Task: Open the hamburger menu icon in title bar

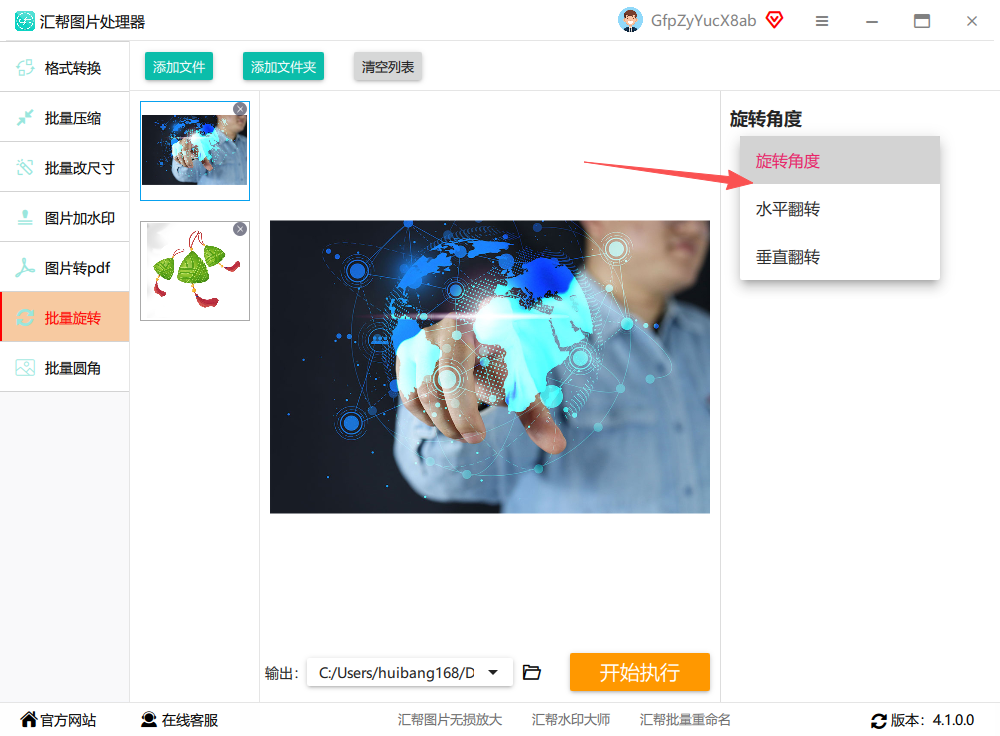Action: pyautogui.click(x=822, y=21)
